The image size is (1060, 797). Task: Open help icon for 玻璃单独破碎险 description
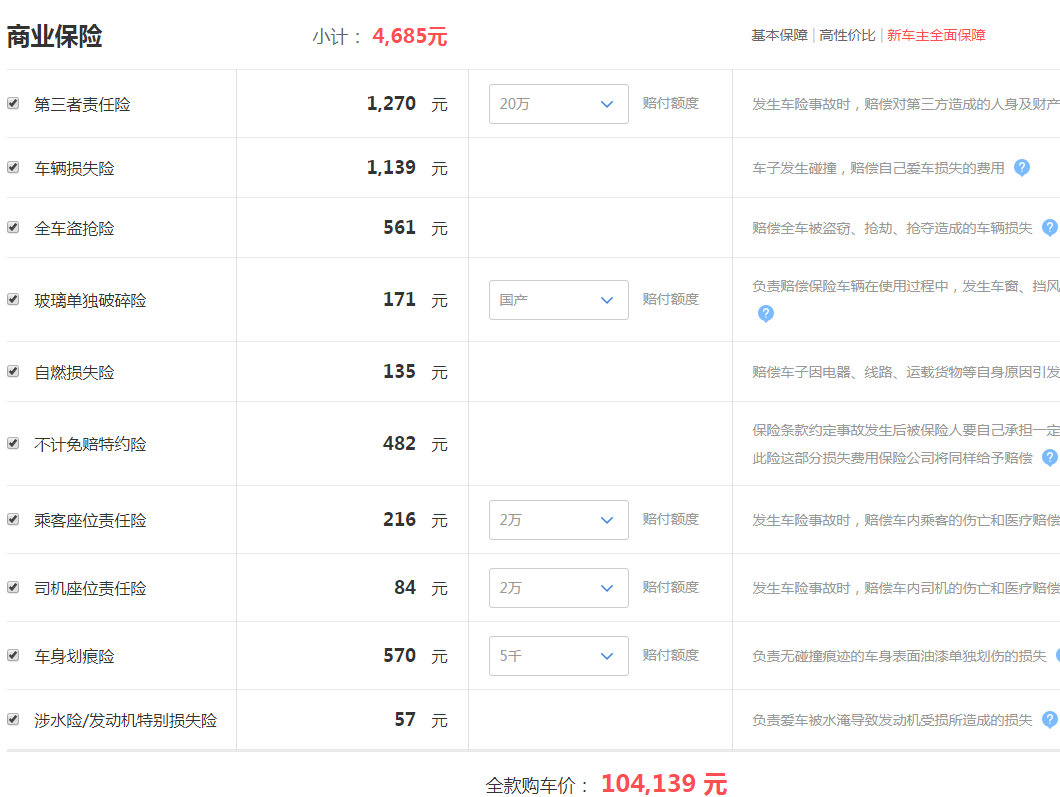click(x=765, y=314)
